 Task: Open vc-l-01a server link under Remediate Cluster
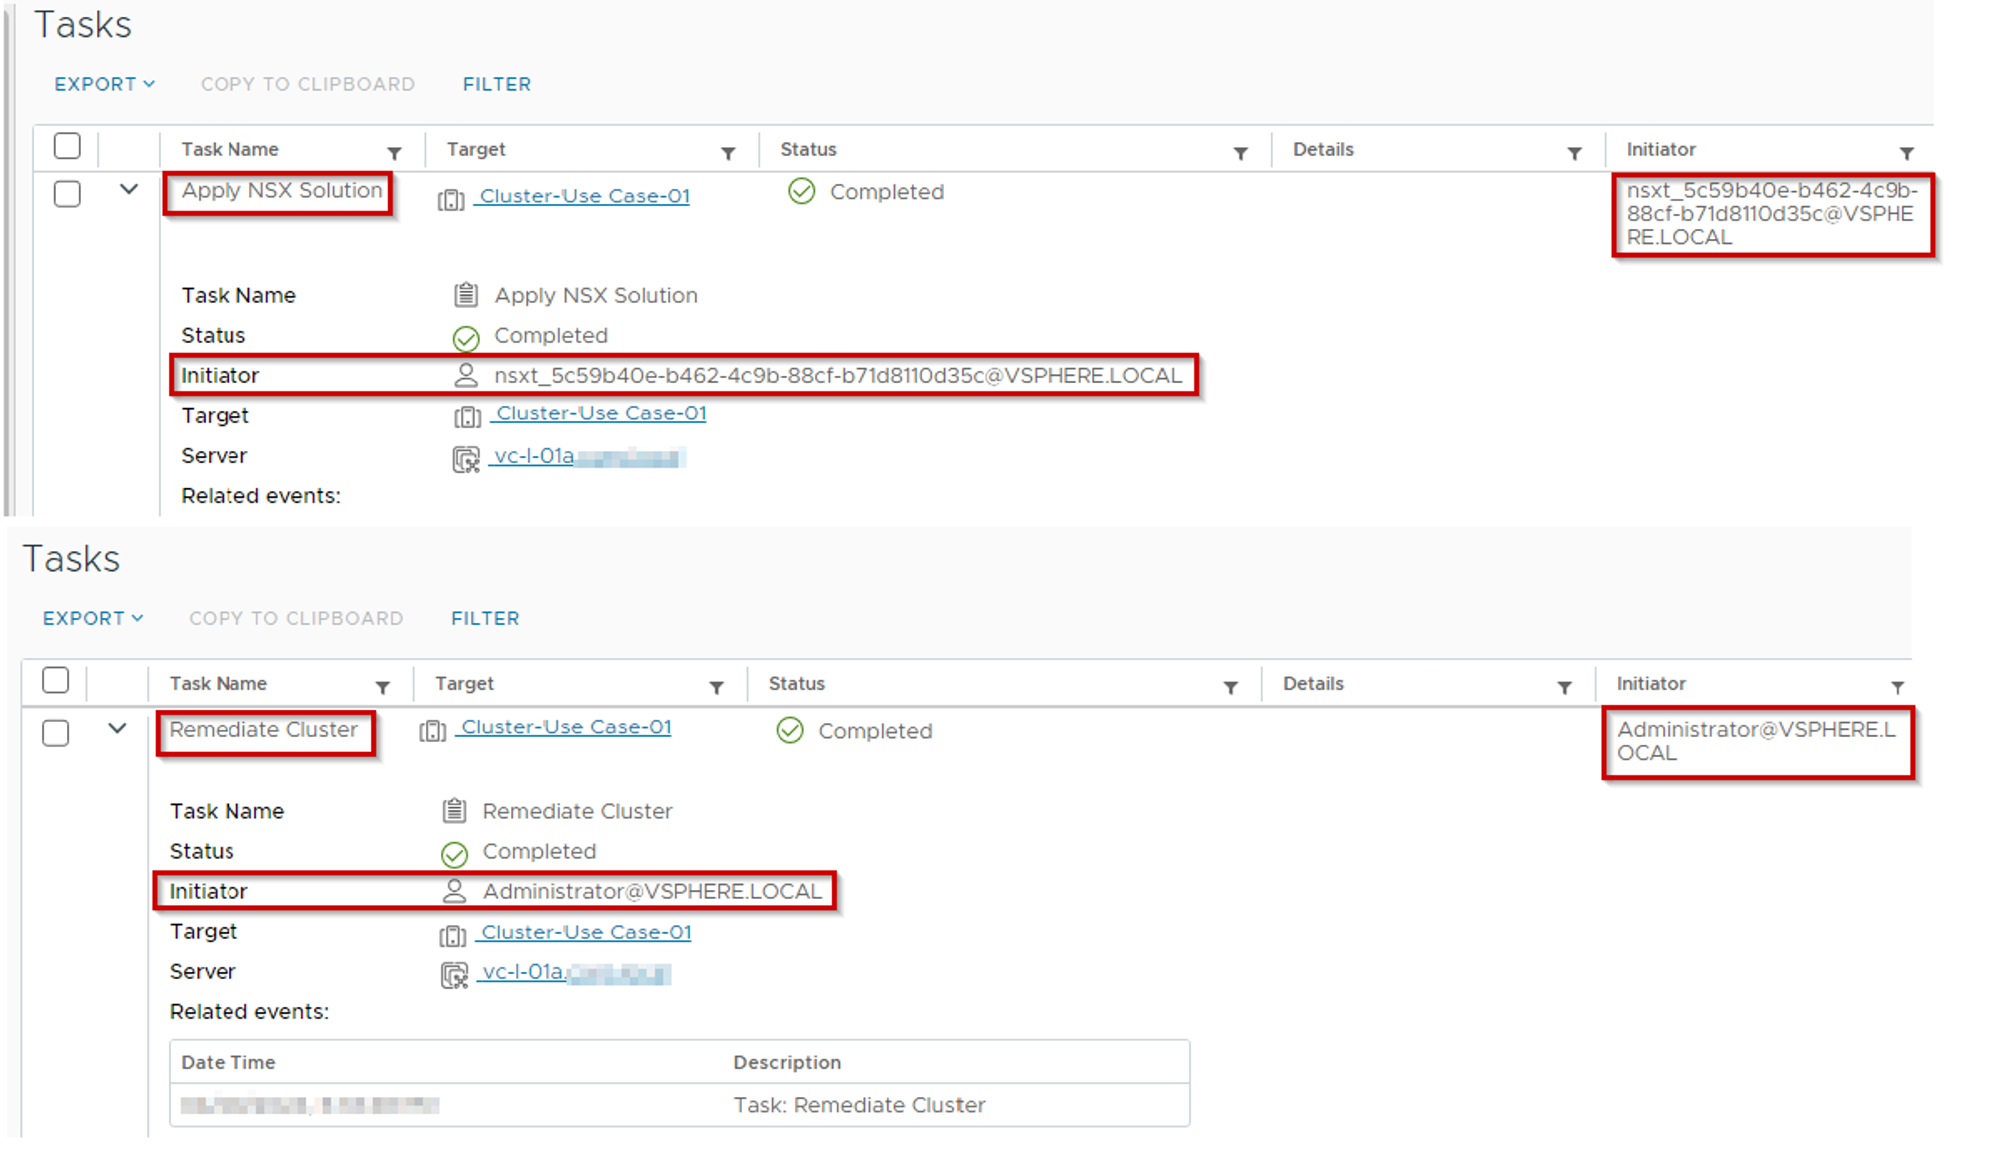522,972
